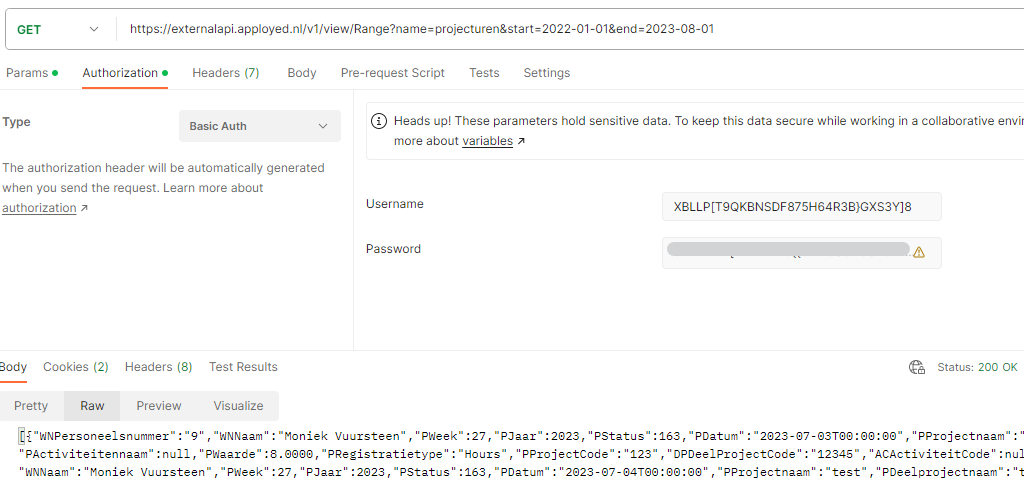
Task: Go to the Tests tab
Action: 484,72
